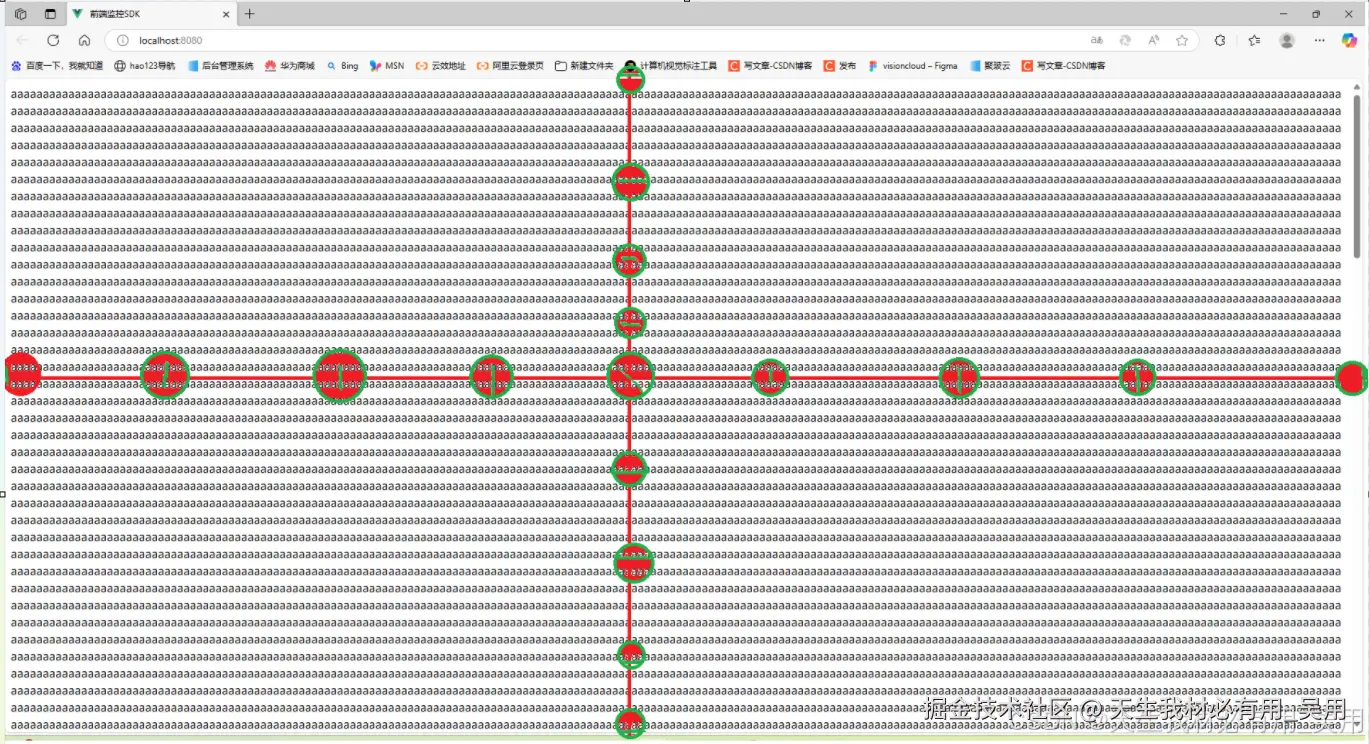This screenshot has height=744, width=1369.
Task: Click the page vertical scrollbar thumb
Action: click(1357, 176)
